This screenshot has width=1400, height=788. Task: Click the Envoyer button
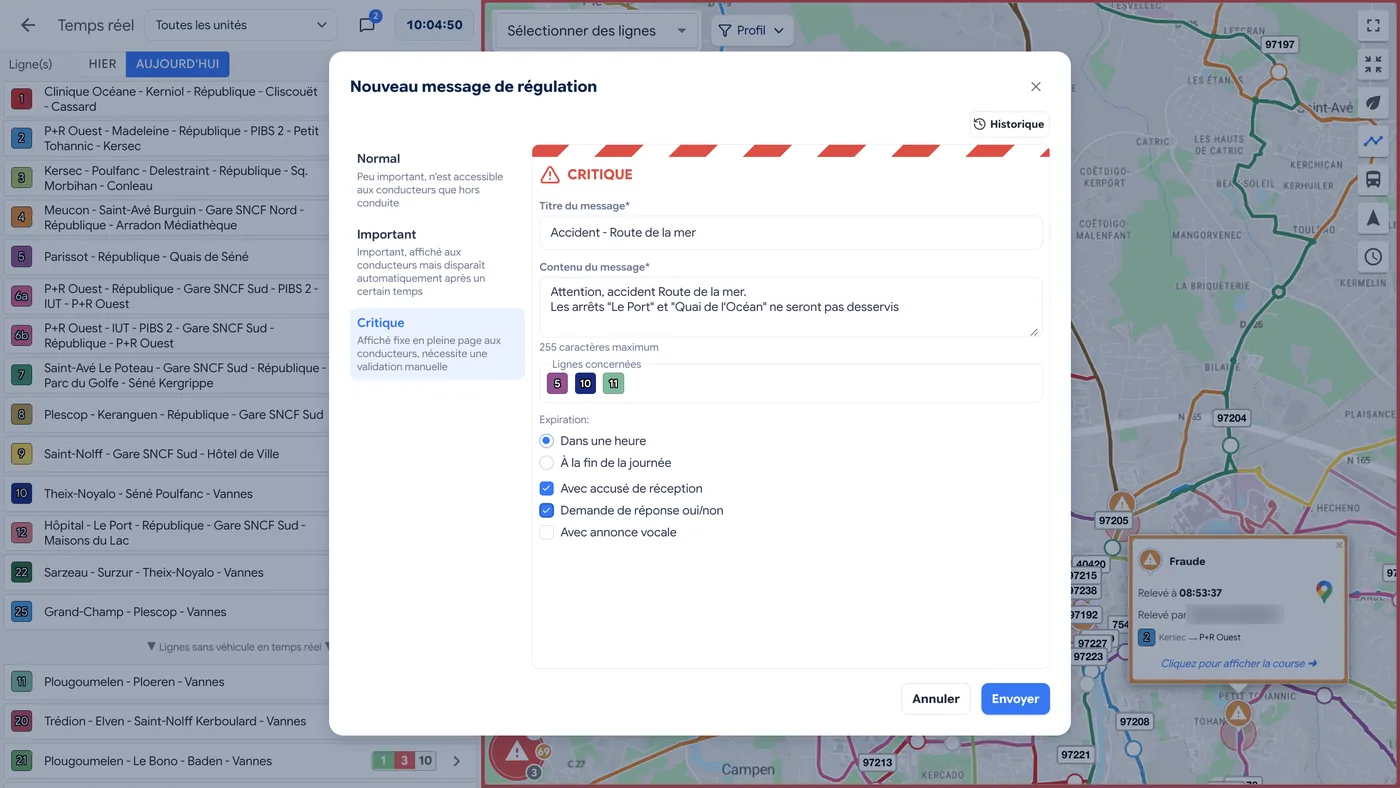1015,699
